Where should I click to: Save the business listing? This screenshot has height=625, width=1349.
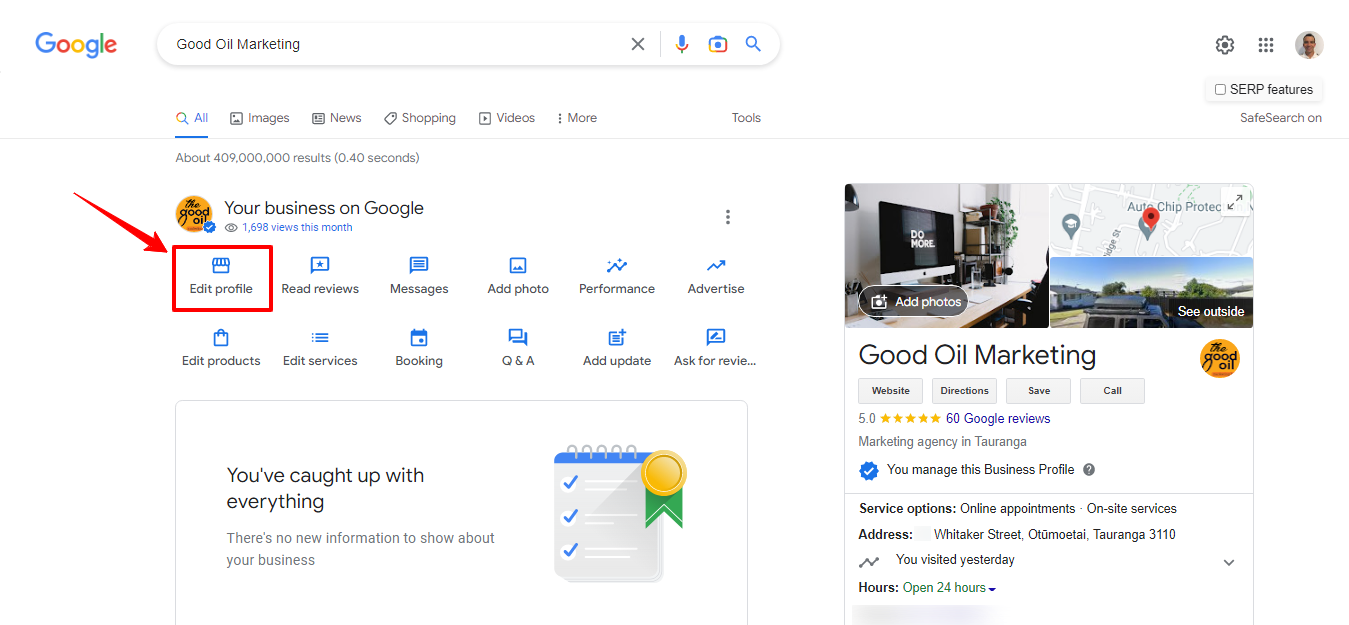coord(1038,391)
